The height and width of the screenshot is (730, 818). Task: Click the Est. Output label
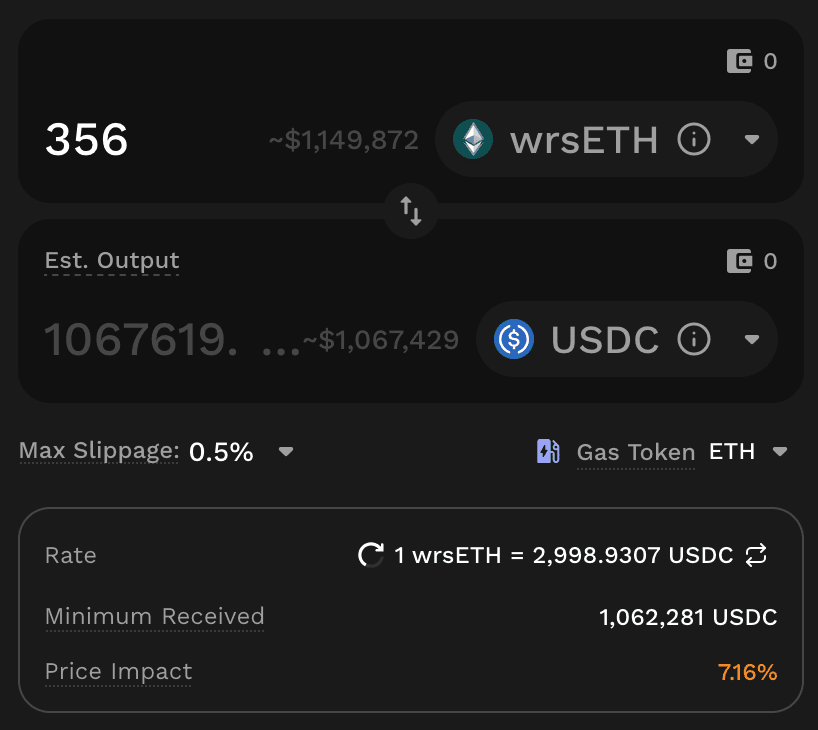[x=112, y=261]
